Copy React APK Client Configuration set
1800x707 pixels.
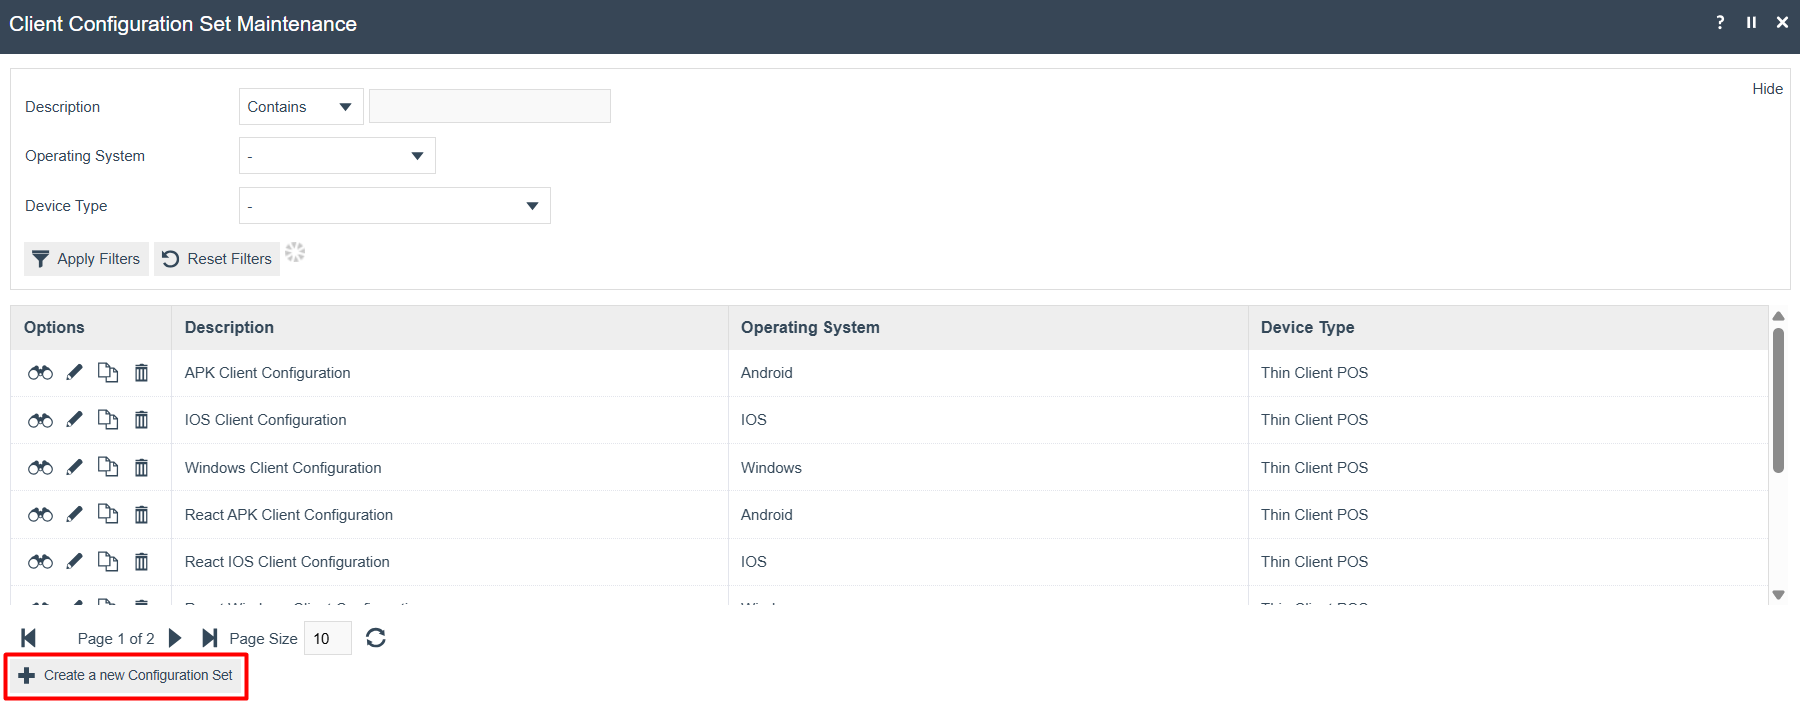pos(108,514)
